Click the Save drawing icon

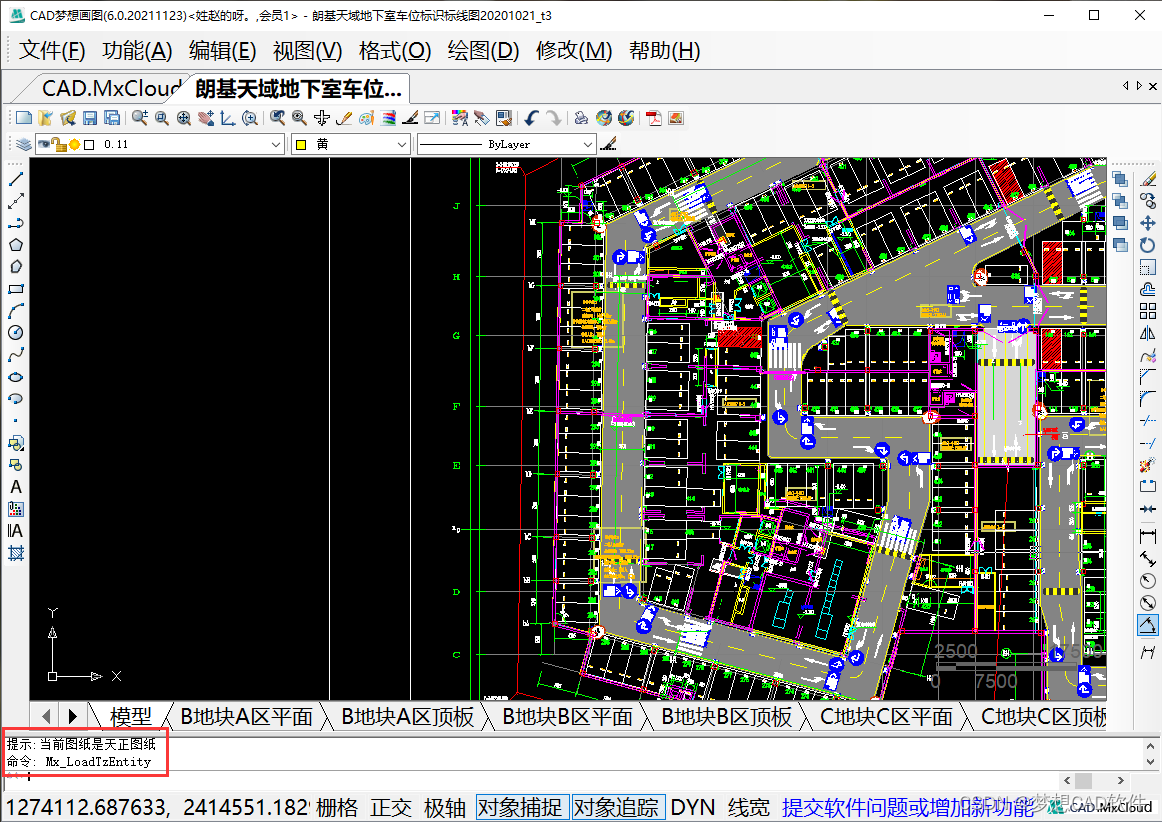[90, 118]
